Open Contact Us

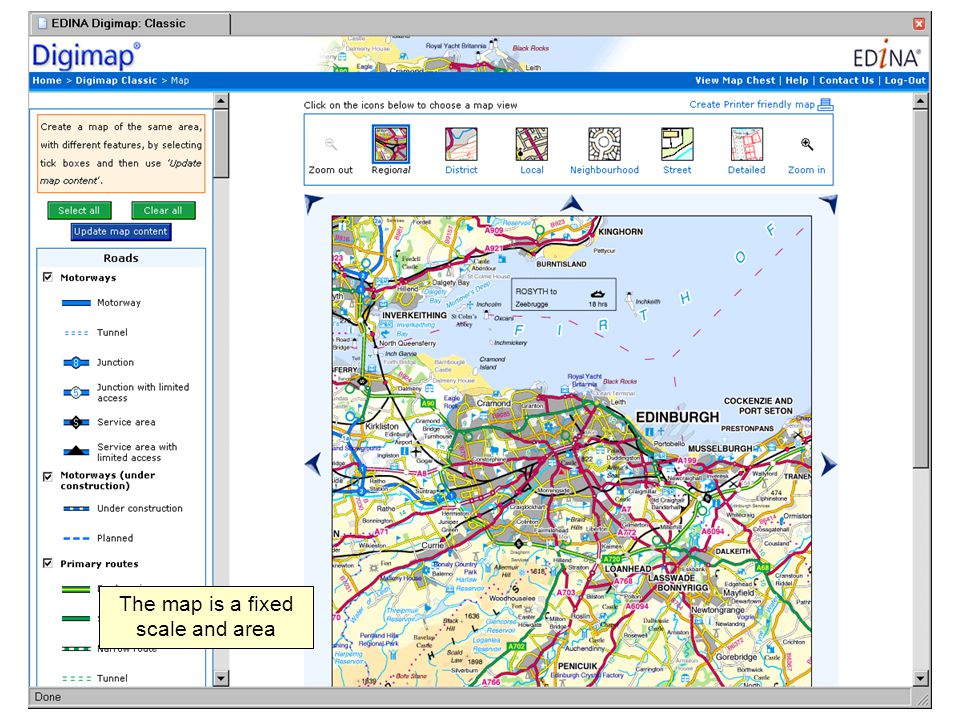(x=847, y=80)
